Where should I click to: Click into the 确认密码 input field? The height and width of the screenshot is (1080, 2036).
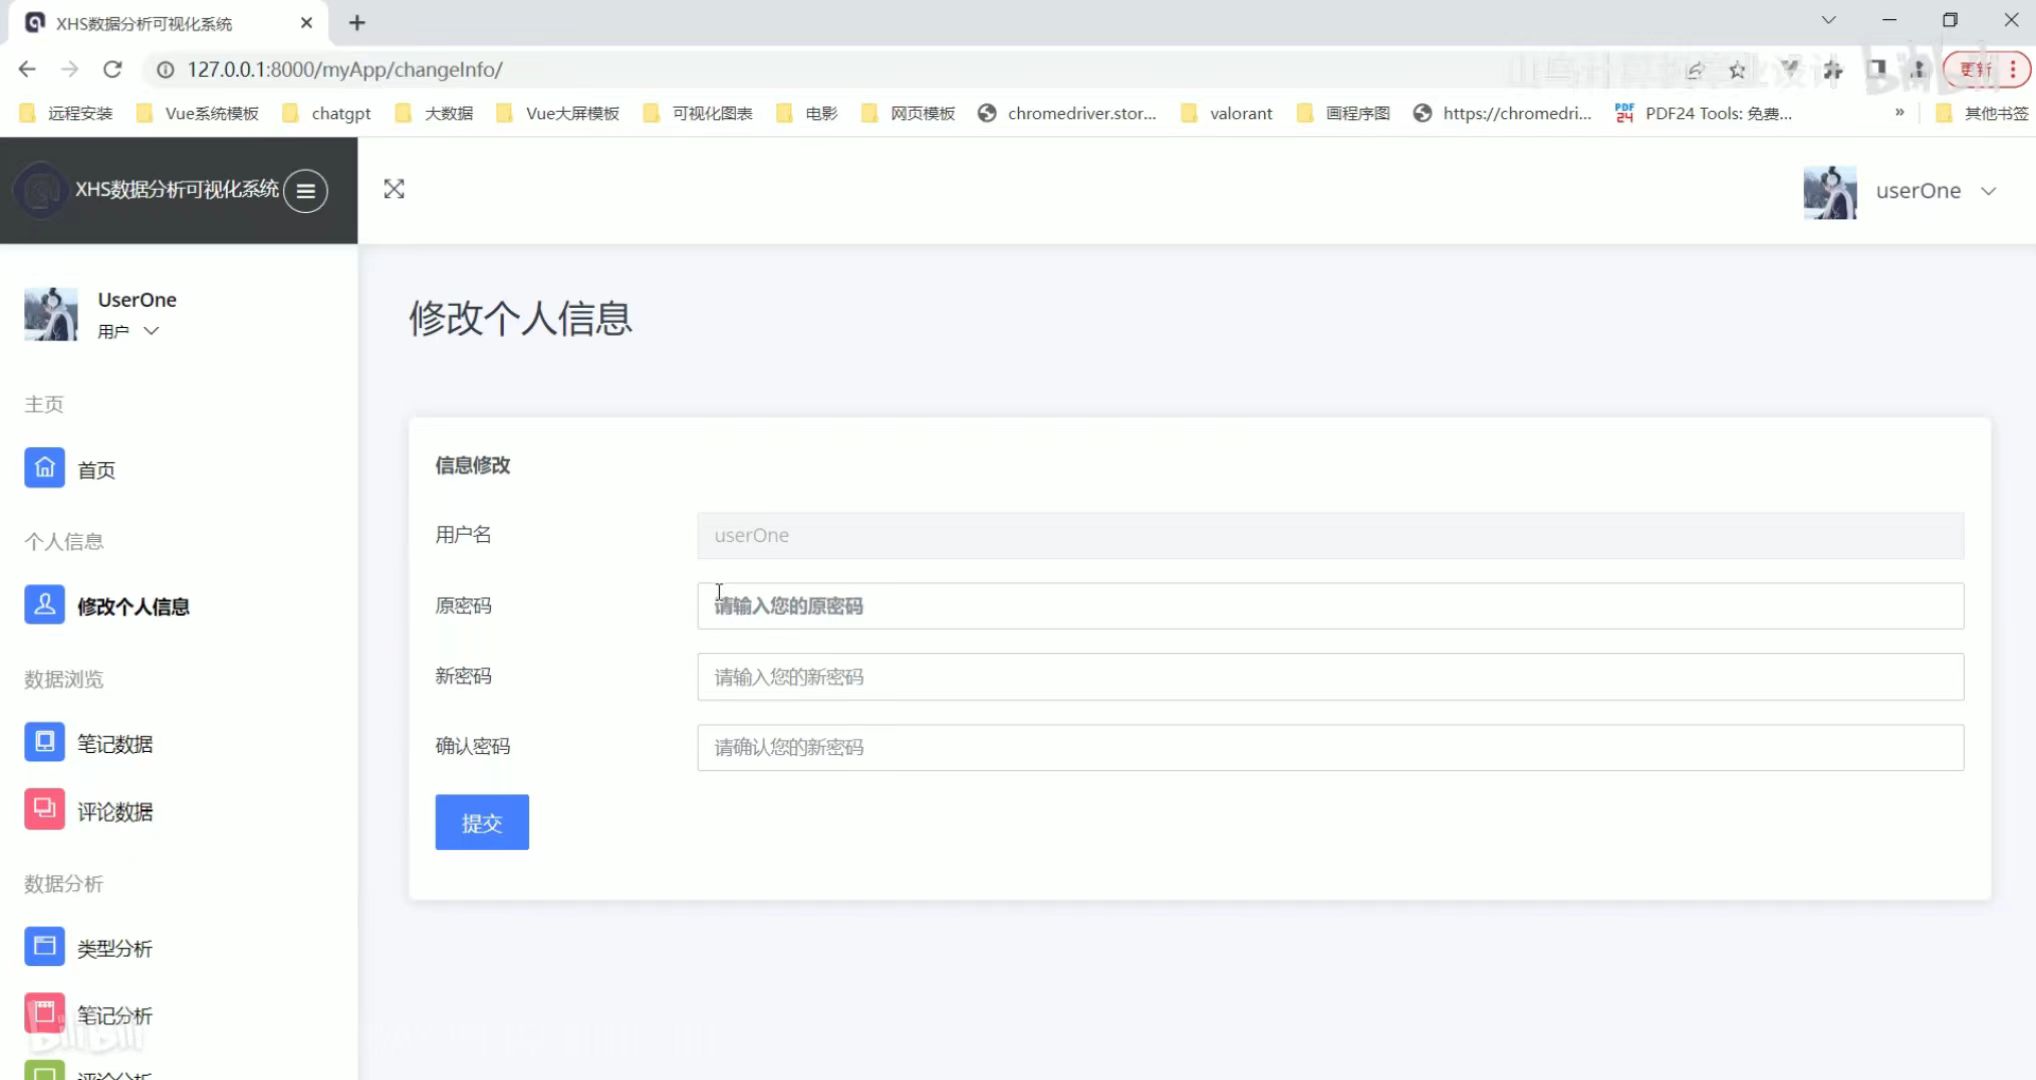click(x=1330, y=747)
